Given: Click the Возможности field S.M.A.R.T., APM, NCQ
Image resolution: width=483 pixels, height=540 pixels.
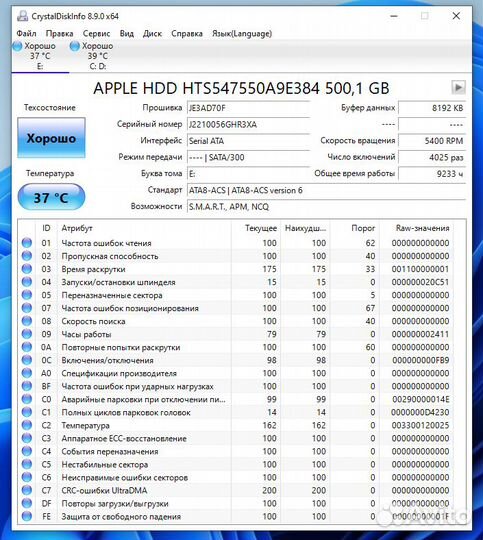Looking at the screenshot, I should pos(326,207).
